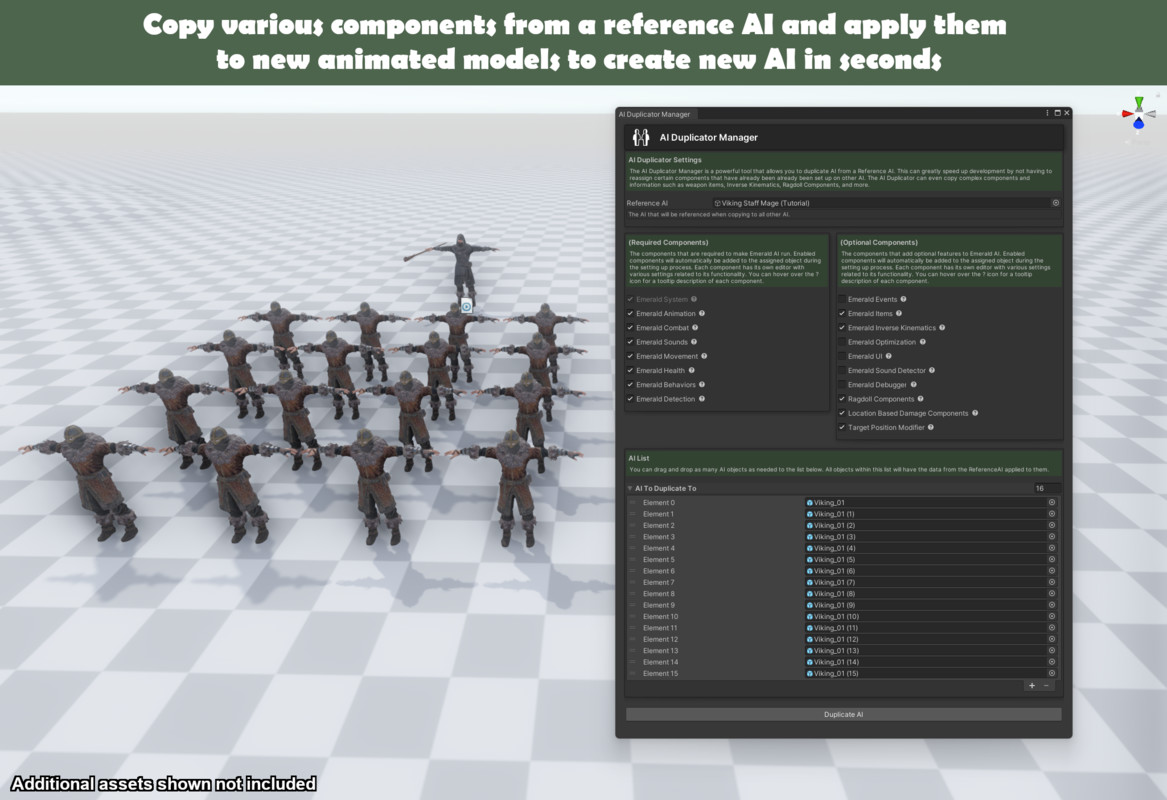Open object picker for Element 0 row
This screenshot has height=800, width=1167.
[1051, 503]
